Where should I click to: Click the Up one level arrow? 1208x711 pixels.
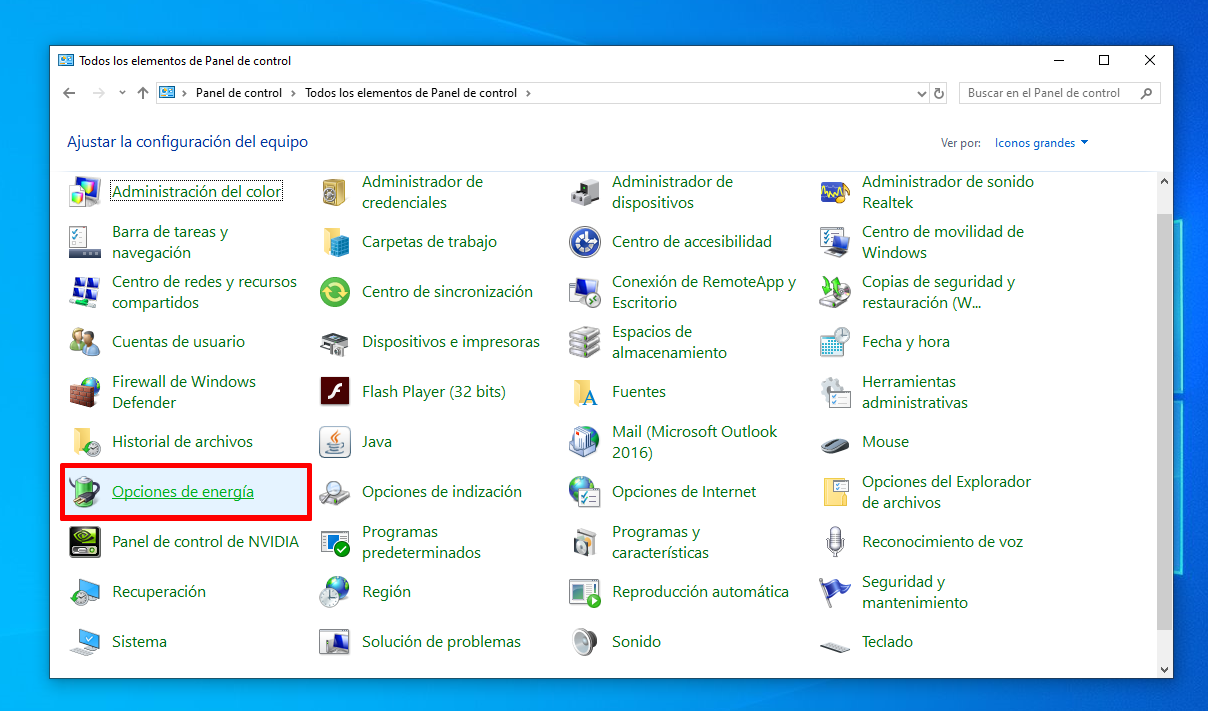click(x=143, y=93)
